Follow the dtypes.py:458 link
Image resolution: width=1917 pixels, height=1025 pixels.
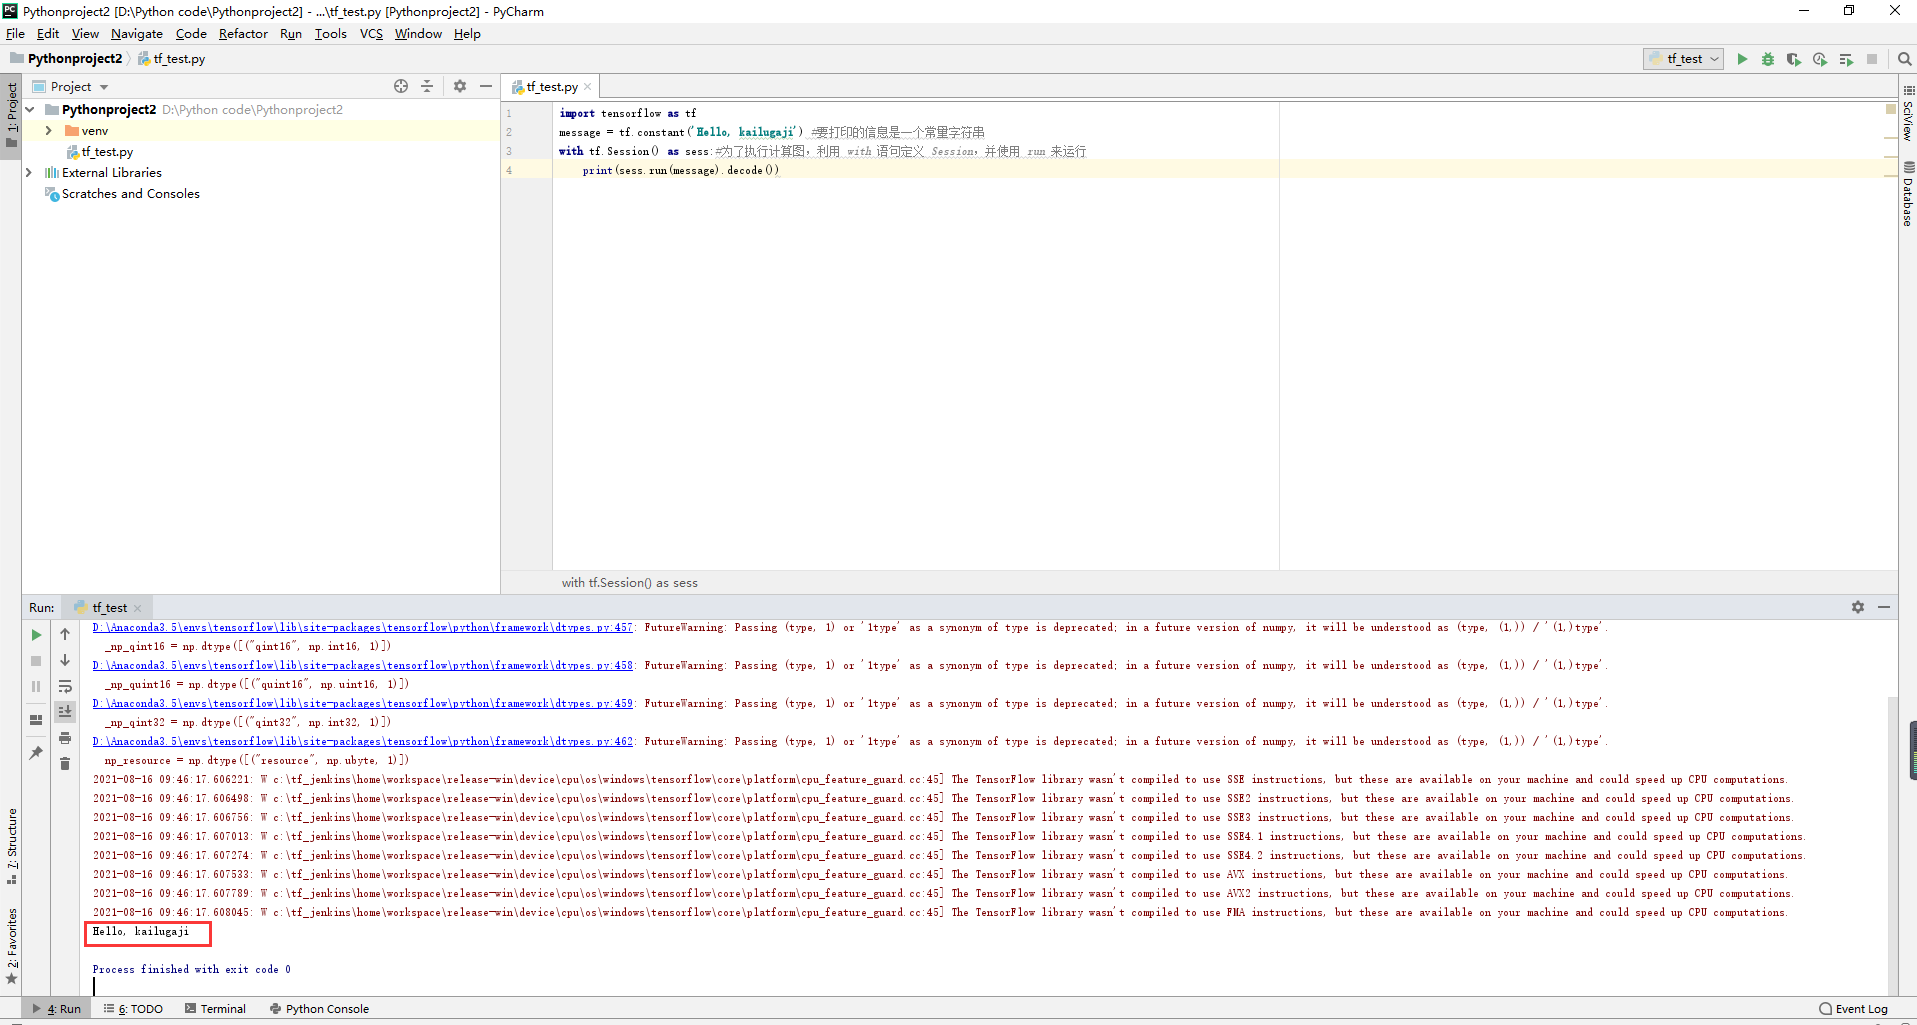pos(363,666)
